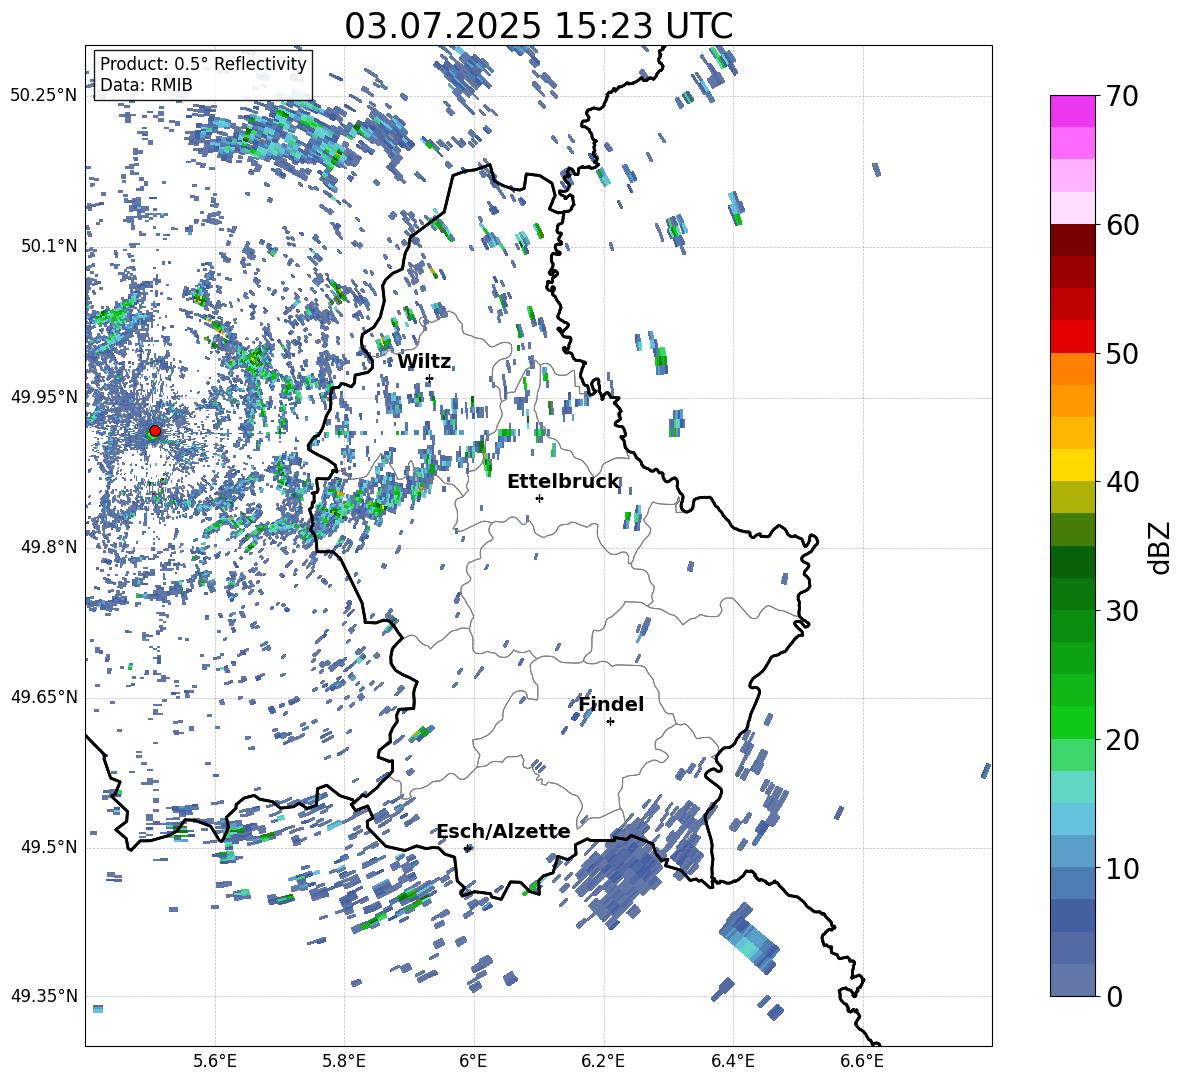This screenshot has width=1184, height=1081.
Task: Click the title 03.07.2025 15:23 UTC
Action: pyautogui.click(x=538, y=26)
